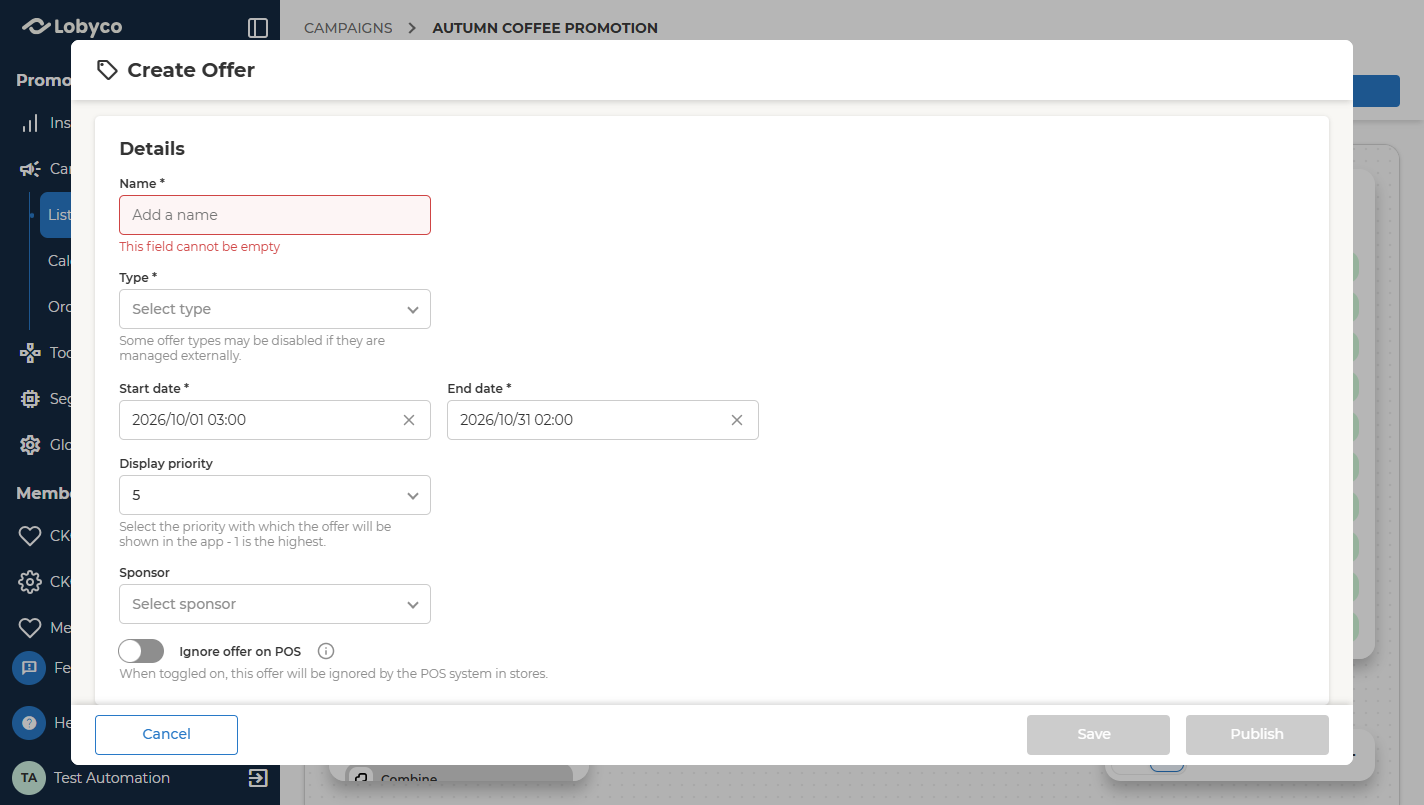The height and width of the screenshot is (805, 1424).
Task: Click the Save button
Action: click(x=1098, y=734)
